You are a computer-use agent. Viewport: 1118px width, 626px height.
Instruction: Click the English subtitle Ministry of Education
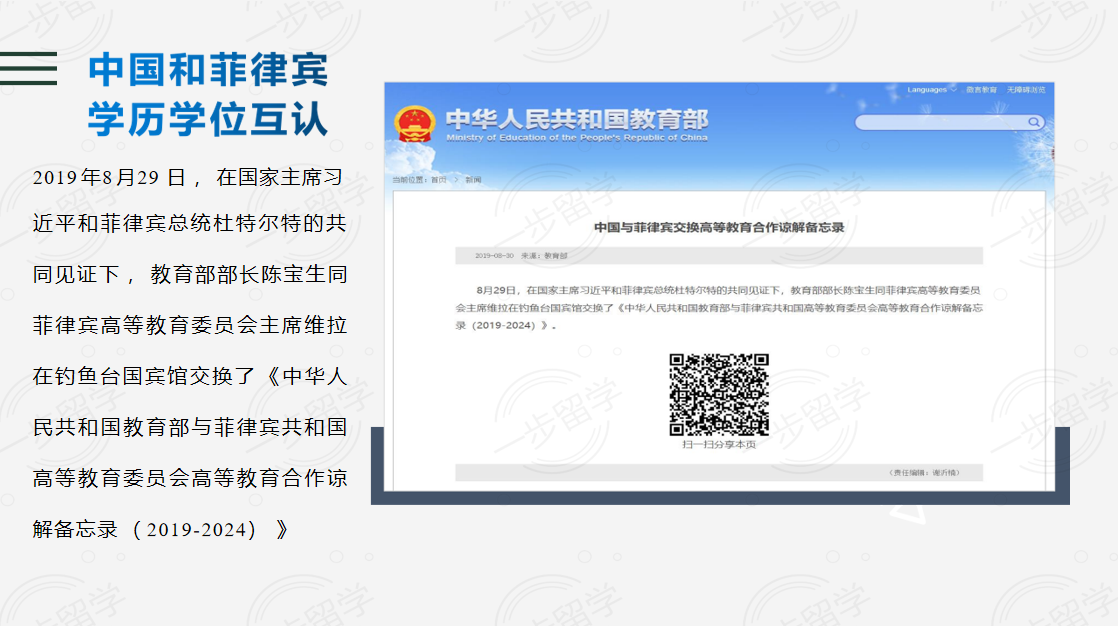[577, 138]
